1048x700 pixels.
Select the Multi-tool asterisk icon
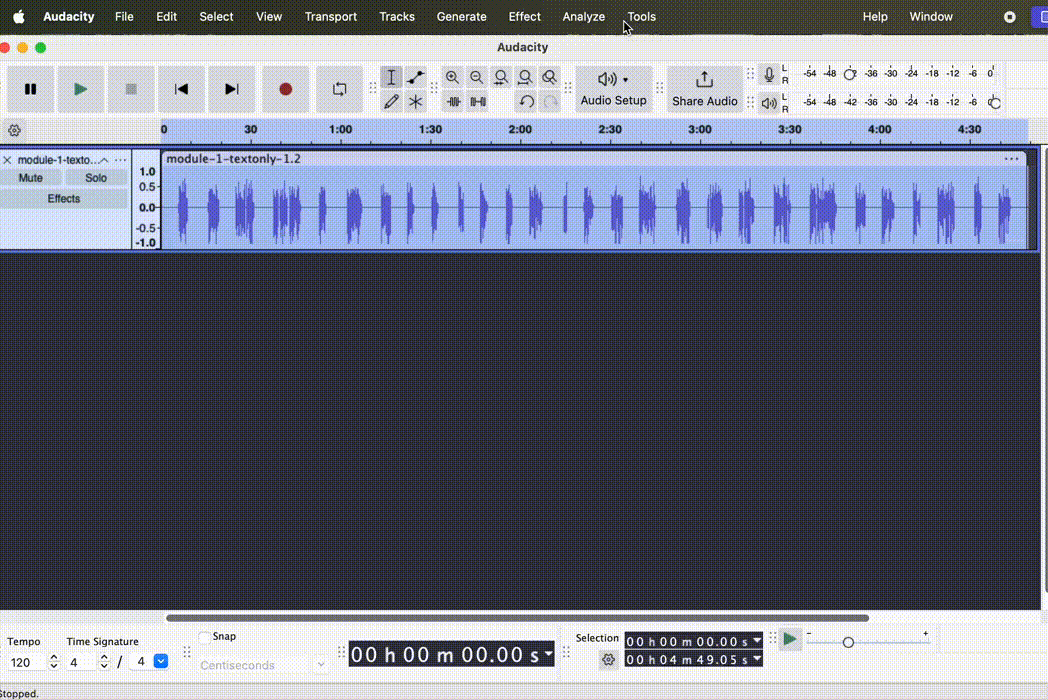point(415,102)
